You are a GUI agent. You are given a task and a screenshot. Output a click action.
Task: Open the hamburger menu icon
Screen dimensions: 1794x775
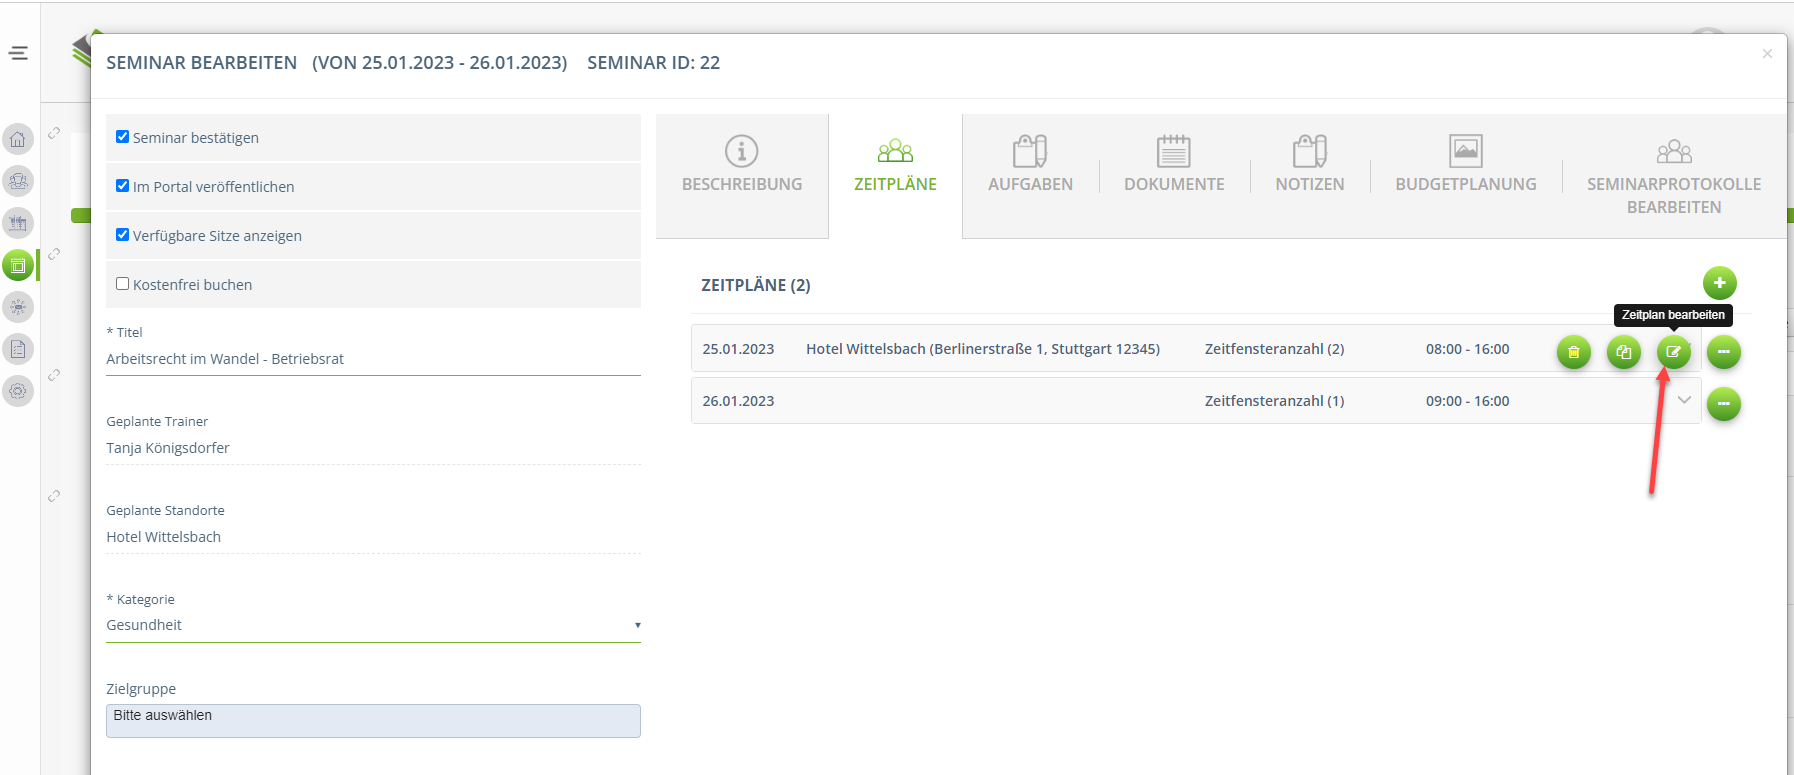point(19,53)
